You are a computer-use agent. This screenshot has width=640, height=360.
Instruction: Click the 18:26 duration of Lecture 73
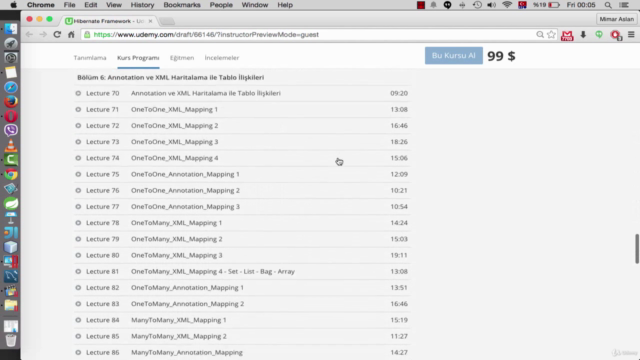[399, 142]
